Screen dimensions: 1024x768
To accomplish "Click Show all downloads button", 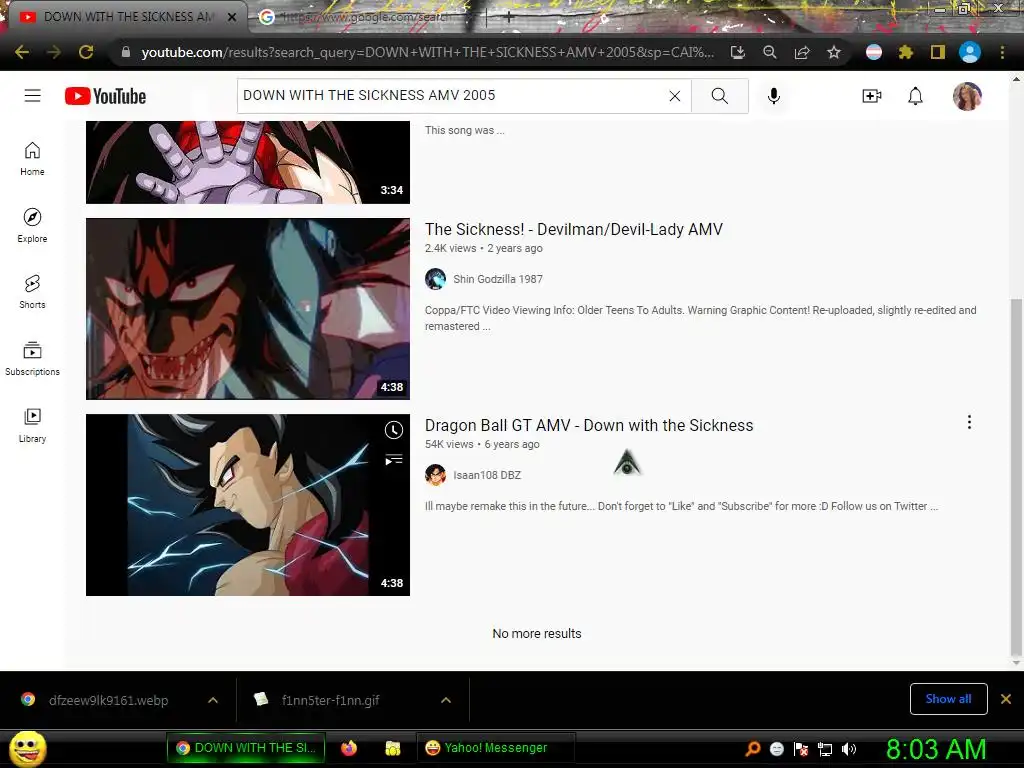I will (x=948, y=699).
